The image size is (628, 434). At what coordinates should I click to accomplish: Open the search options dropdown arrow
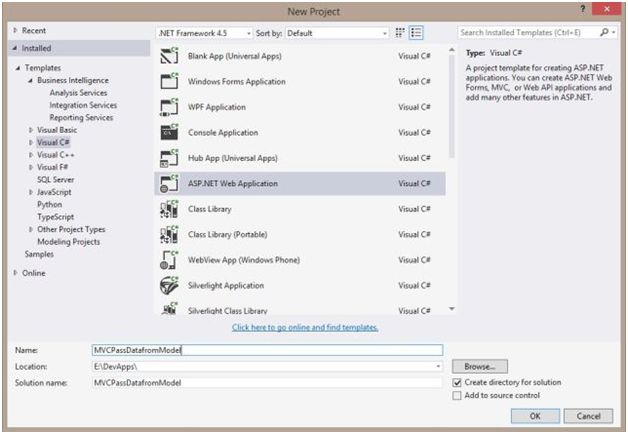click(614, 32)
